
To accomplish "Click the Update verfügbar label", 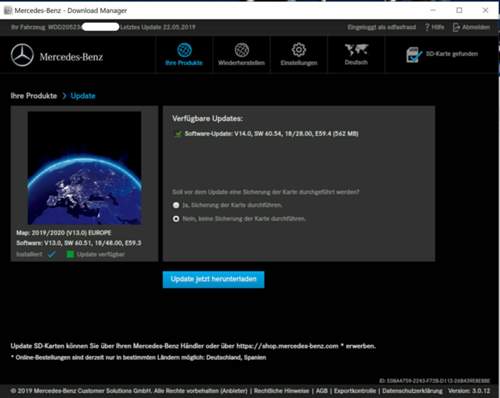I will pos(101,254).
